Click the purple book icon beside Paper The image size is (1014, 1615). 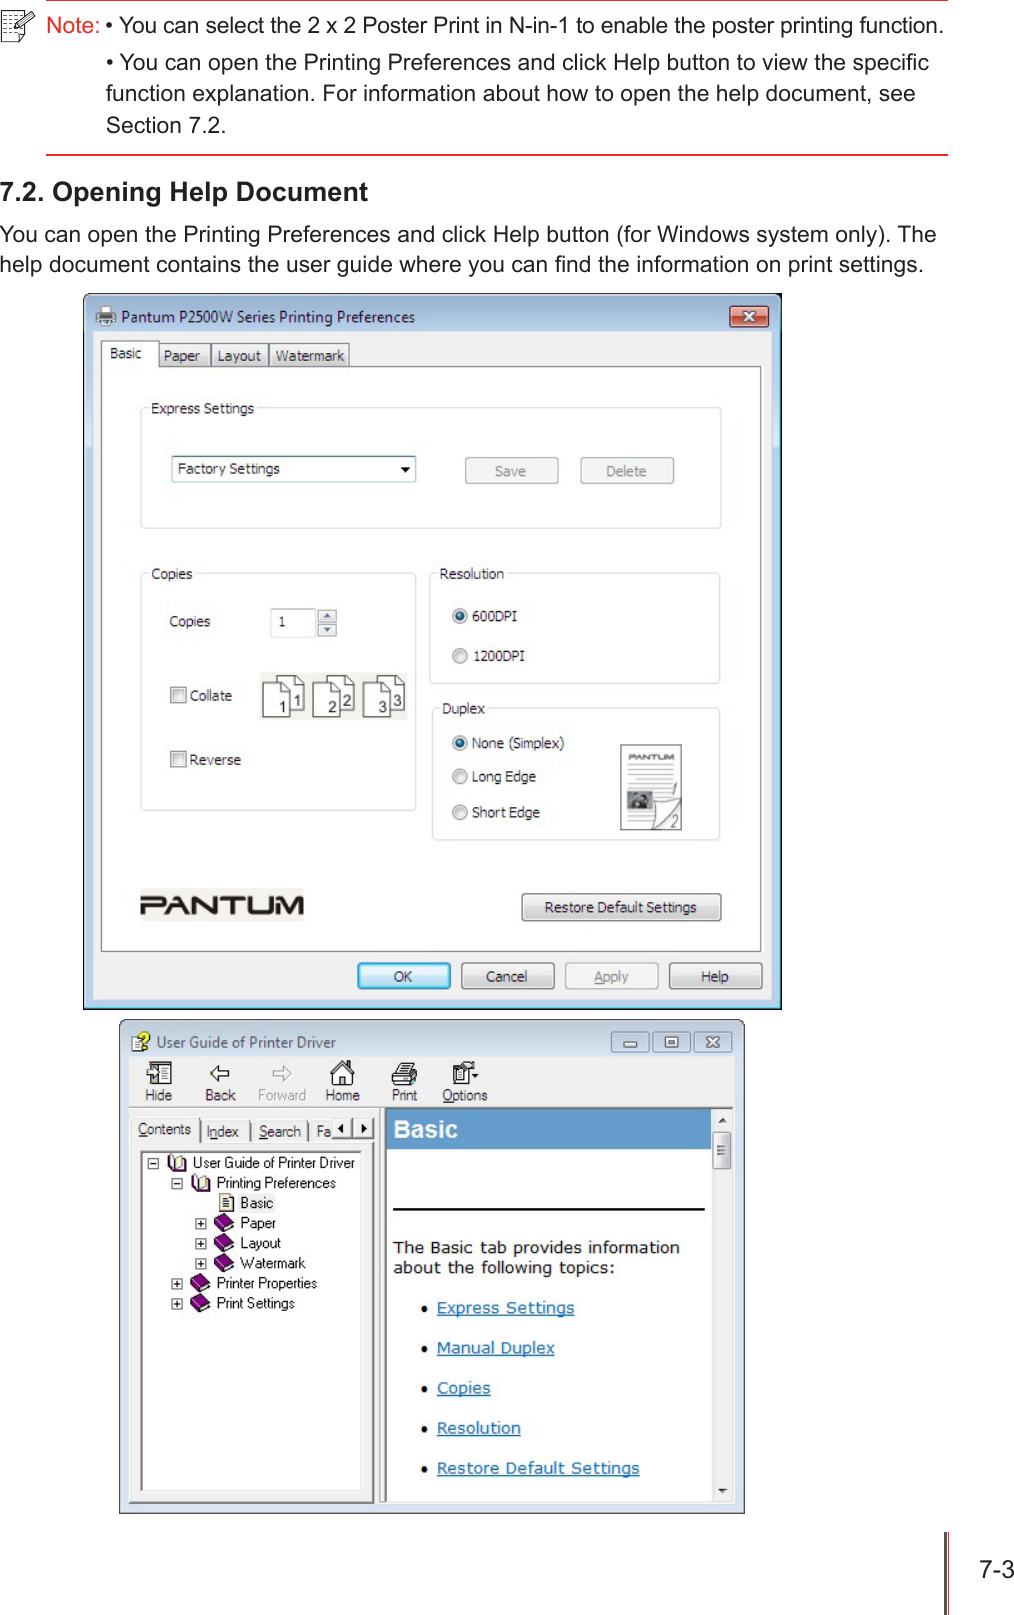click(224, 1223)
